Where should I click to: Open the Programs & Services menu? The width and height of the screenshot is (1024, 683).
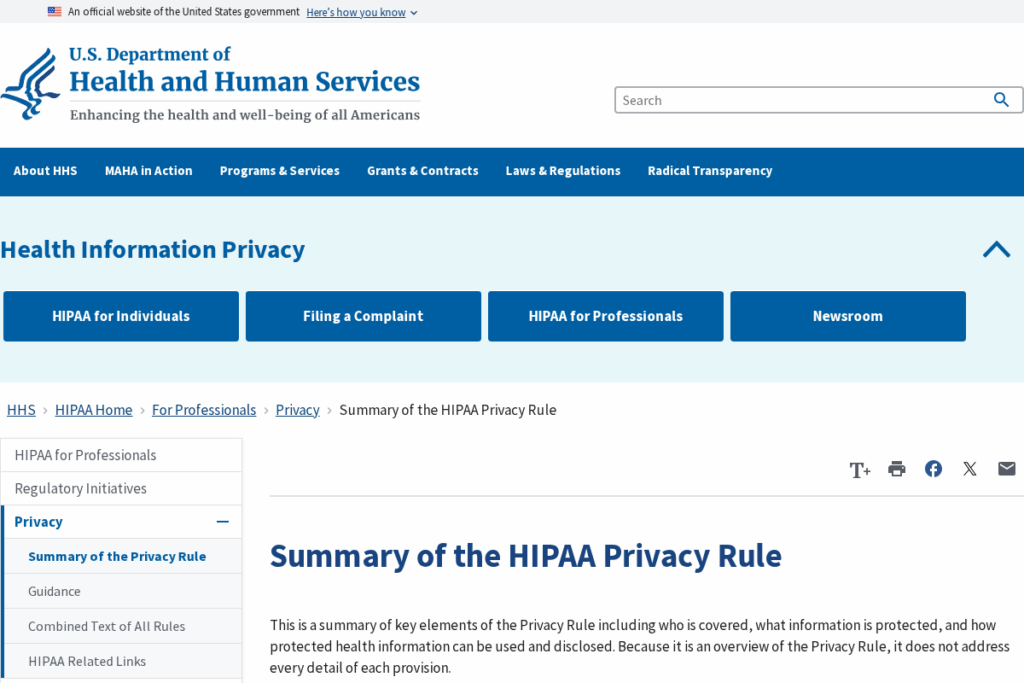tap(280, 171)
